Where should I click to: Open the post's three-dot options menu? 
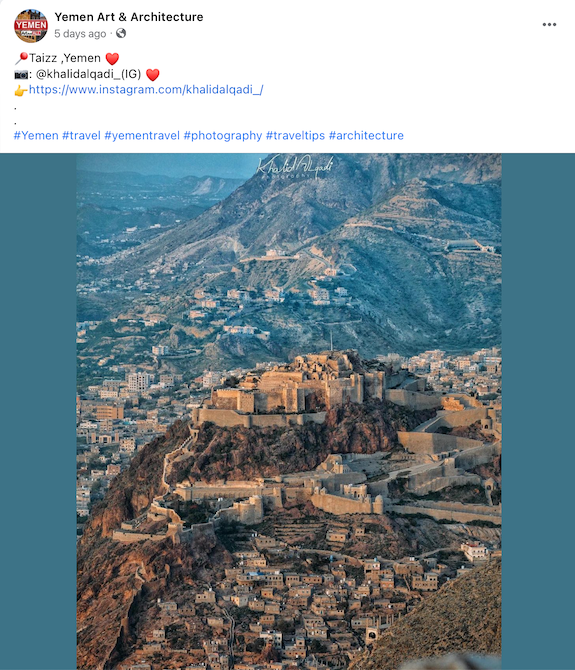[549, 24]
